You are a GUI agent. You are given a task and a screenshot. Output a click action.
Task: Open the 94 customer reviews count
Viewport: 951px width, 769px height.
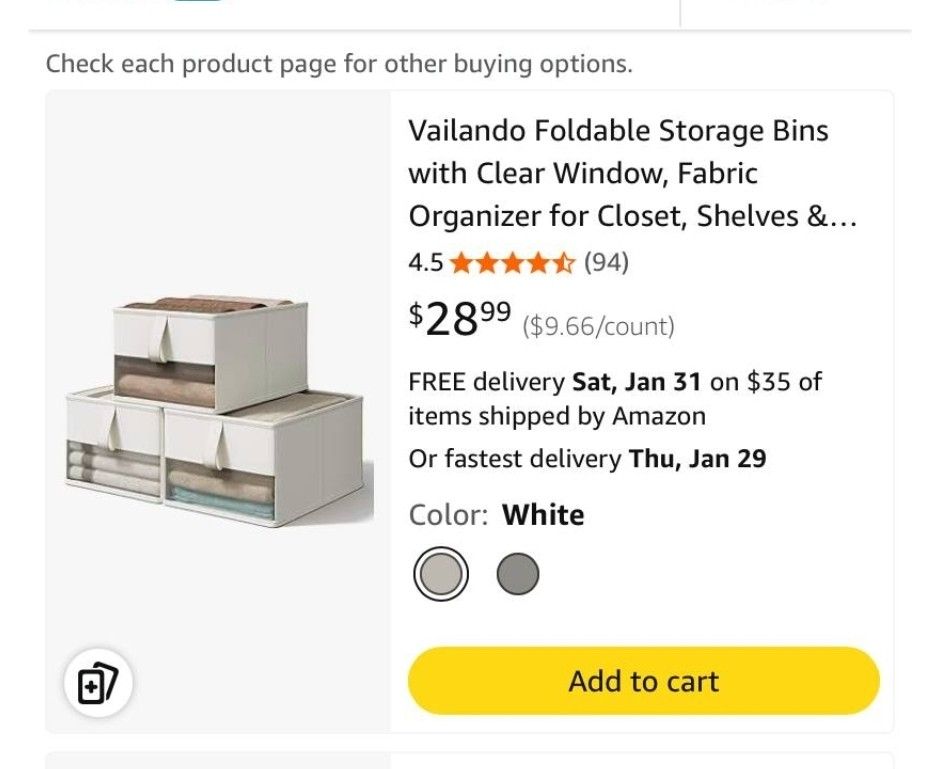coord(606,263)
